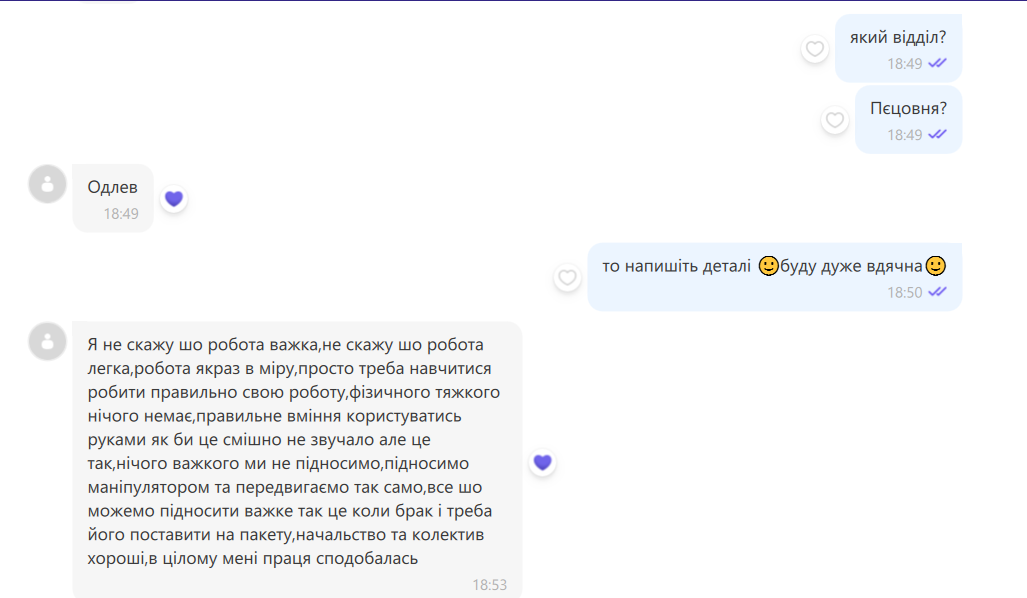Viewport: 1027px width, 598px height.
Task: Select the "Пєцовня?" message bubble
Action: 908,108
